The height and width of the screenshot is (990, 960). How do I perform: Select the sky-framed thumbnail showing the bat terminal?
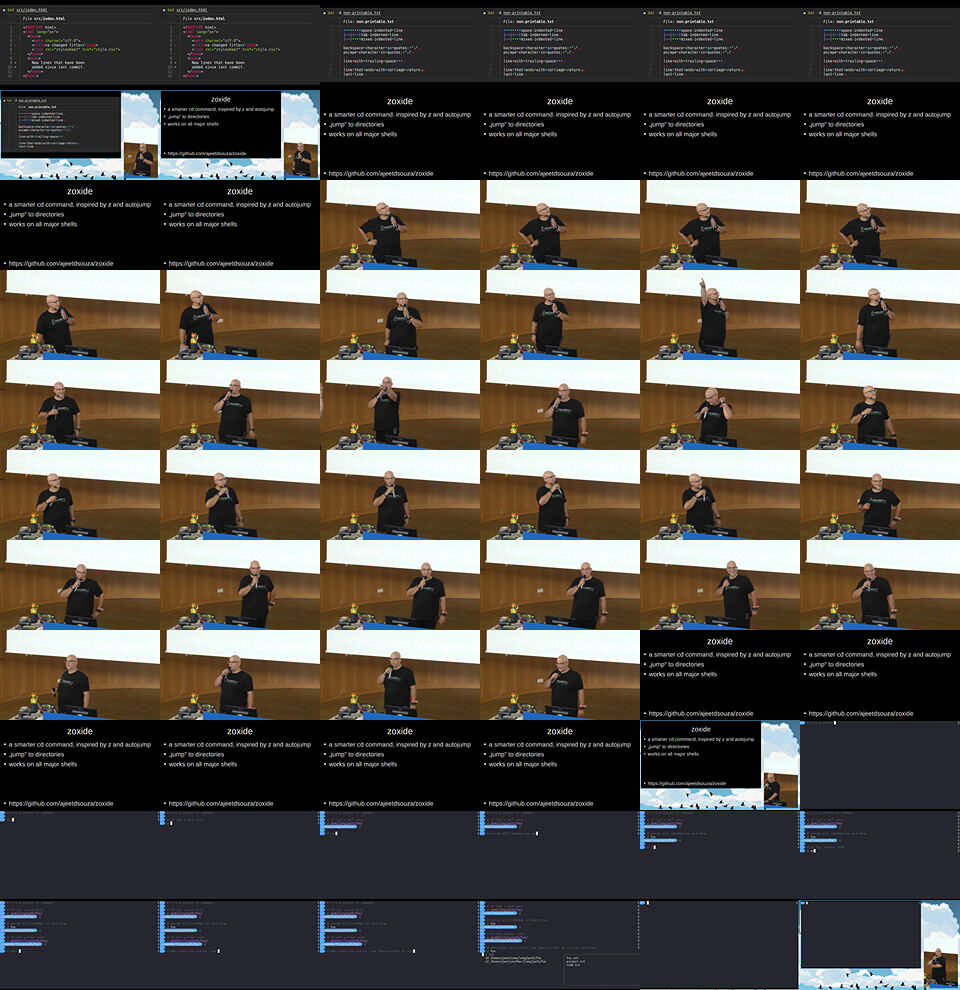80,134
